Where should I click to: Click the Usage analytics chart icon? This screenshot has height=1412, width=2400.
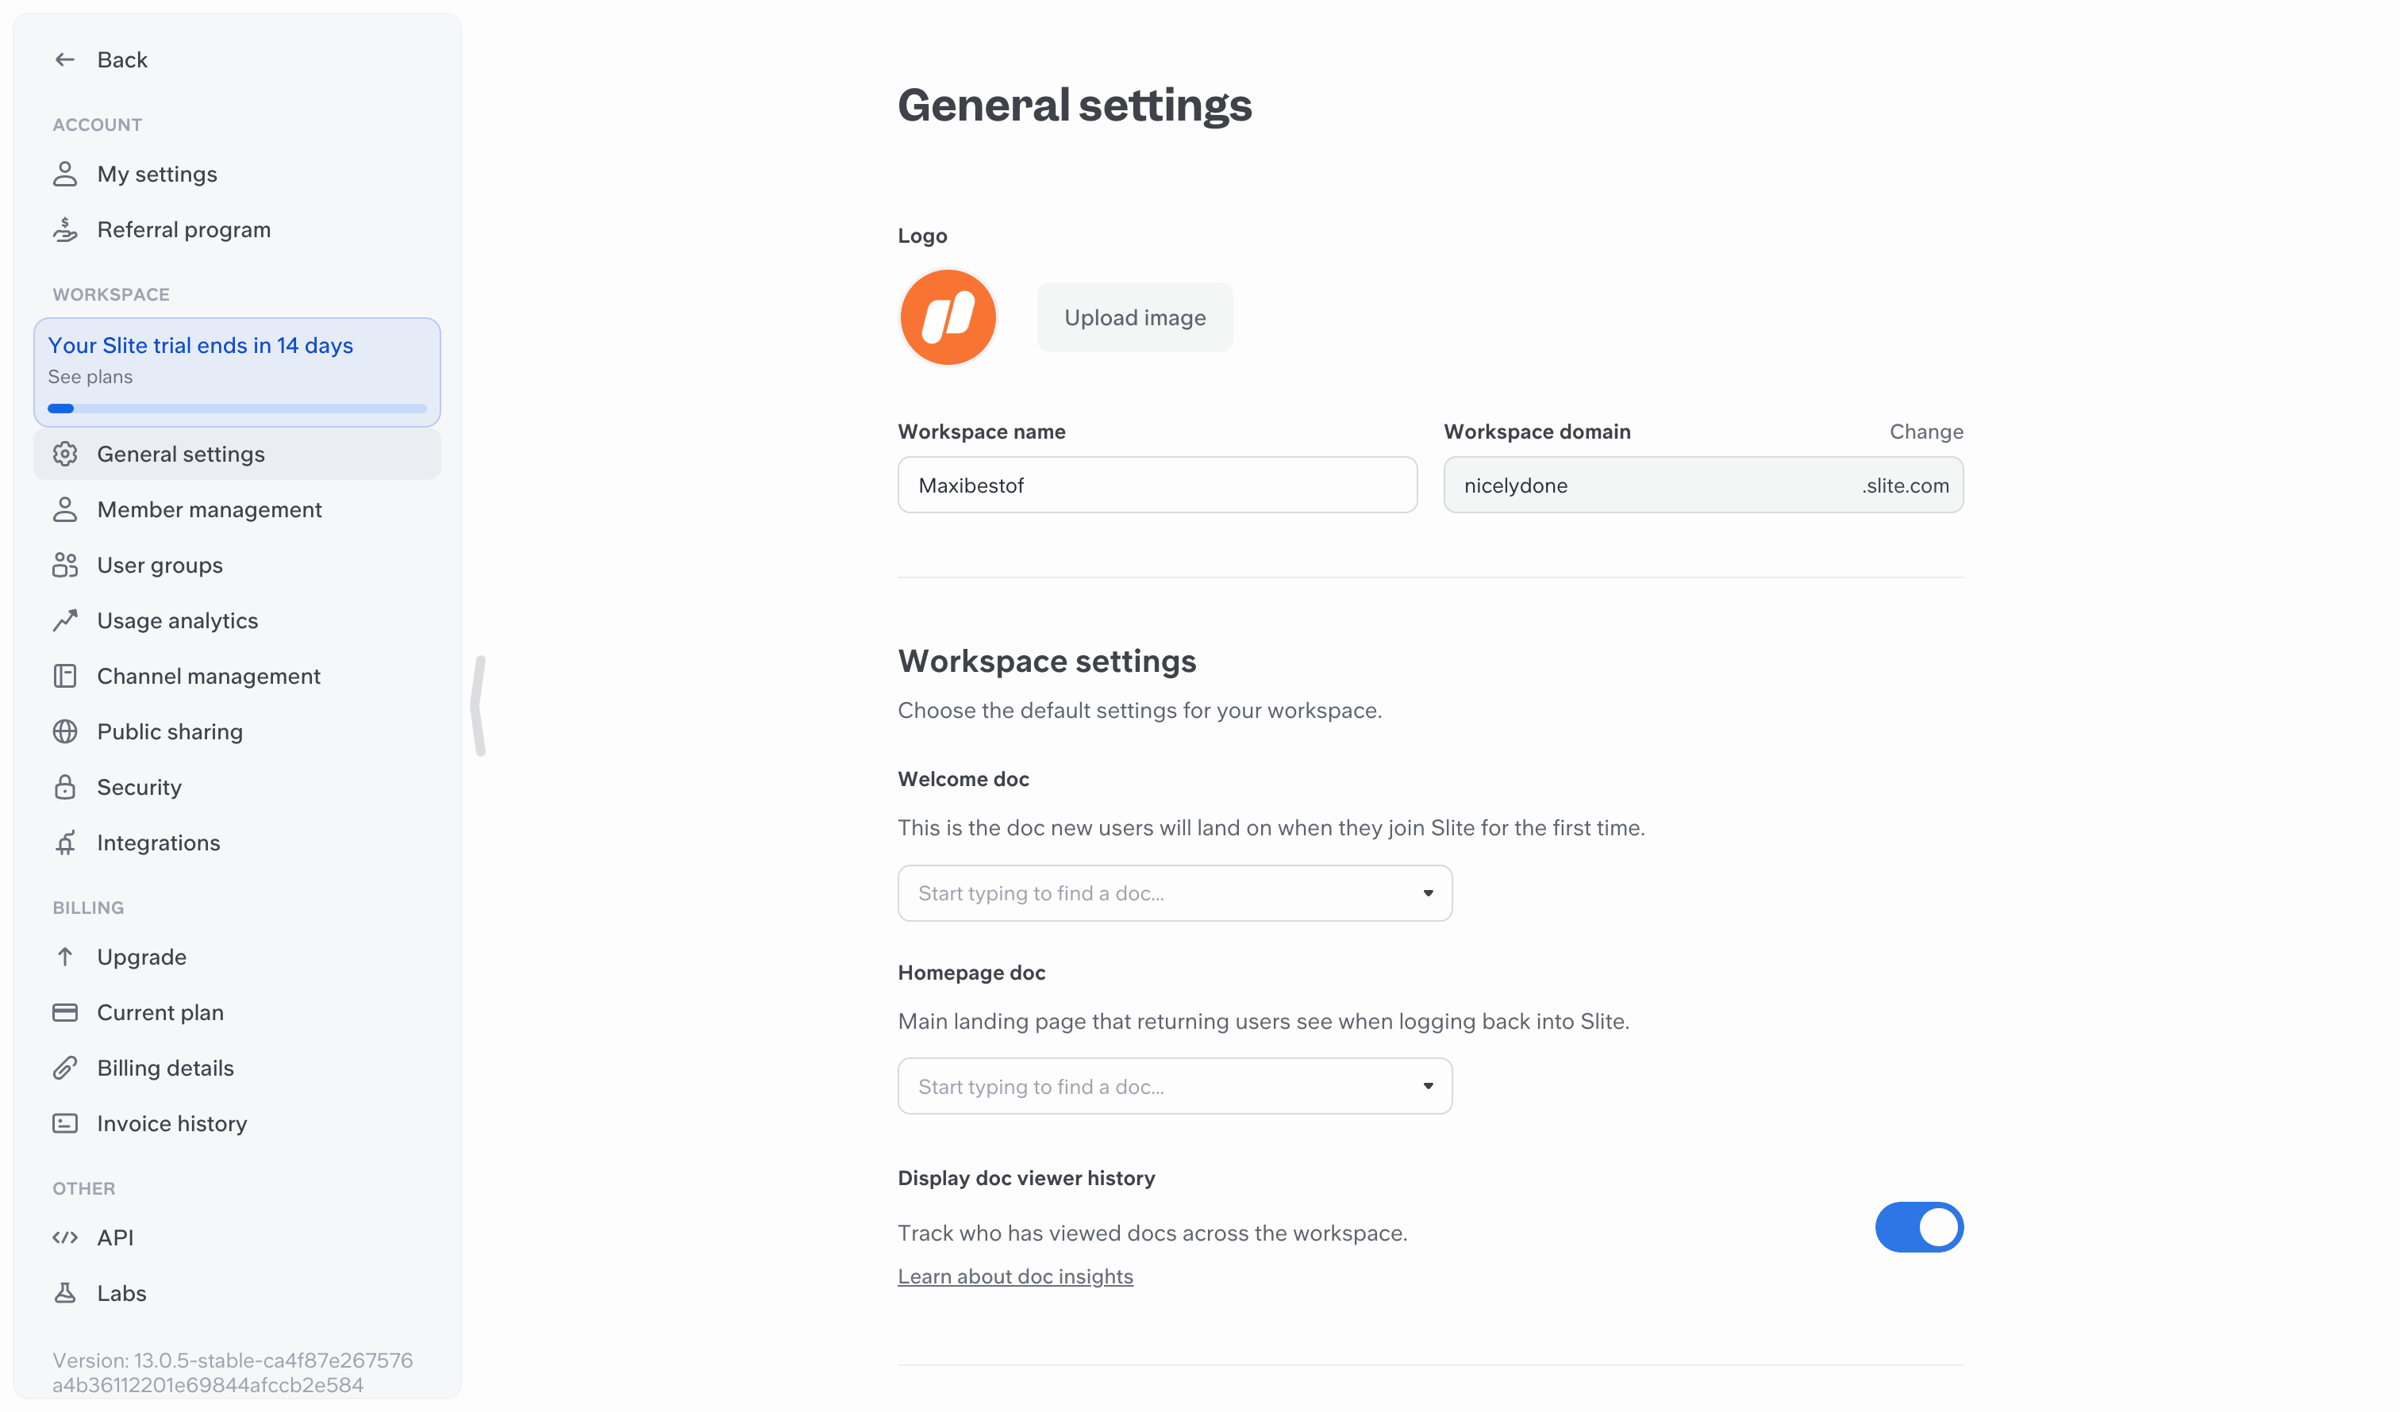pos(65,621)
